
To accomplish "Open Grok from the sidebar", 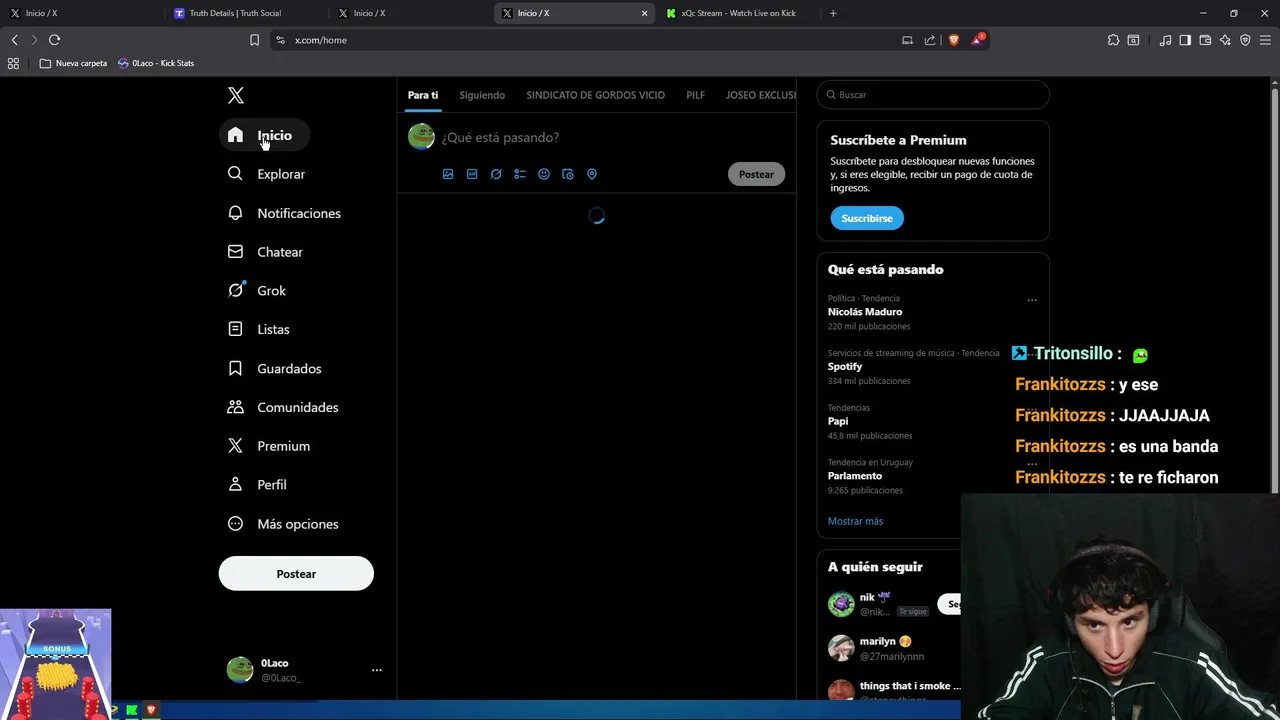I will [257, 291].
